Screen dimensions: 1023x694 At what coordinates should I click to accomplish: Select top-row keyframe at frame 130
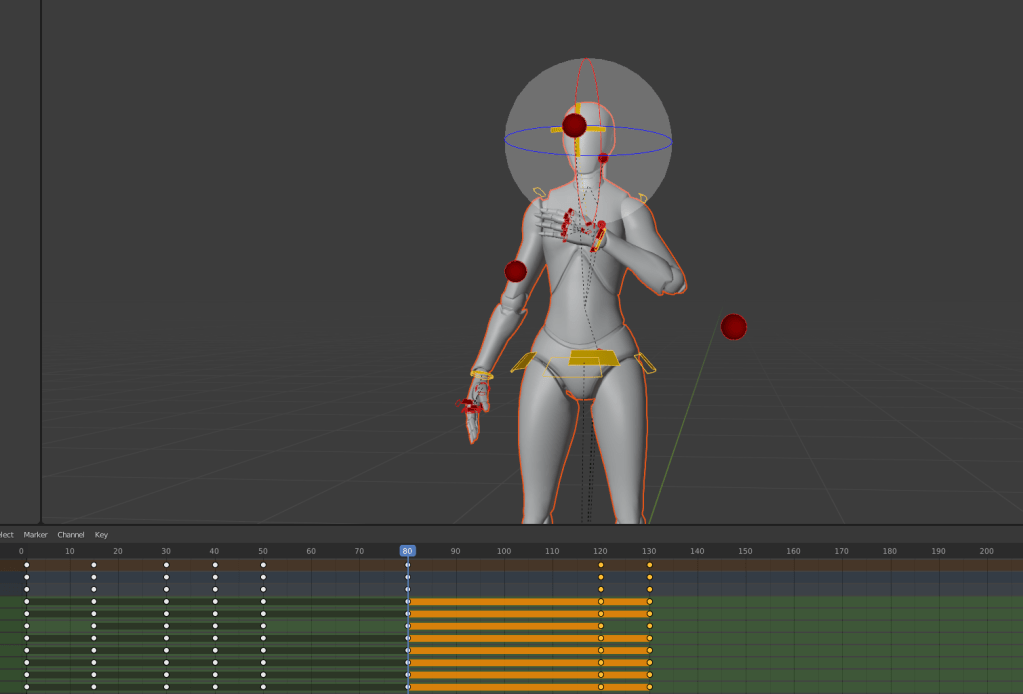coord(649,565)
